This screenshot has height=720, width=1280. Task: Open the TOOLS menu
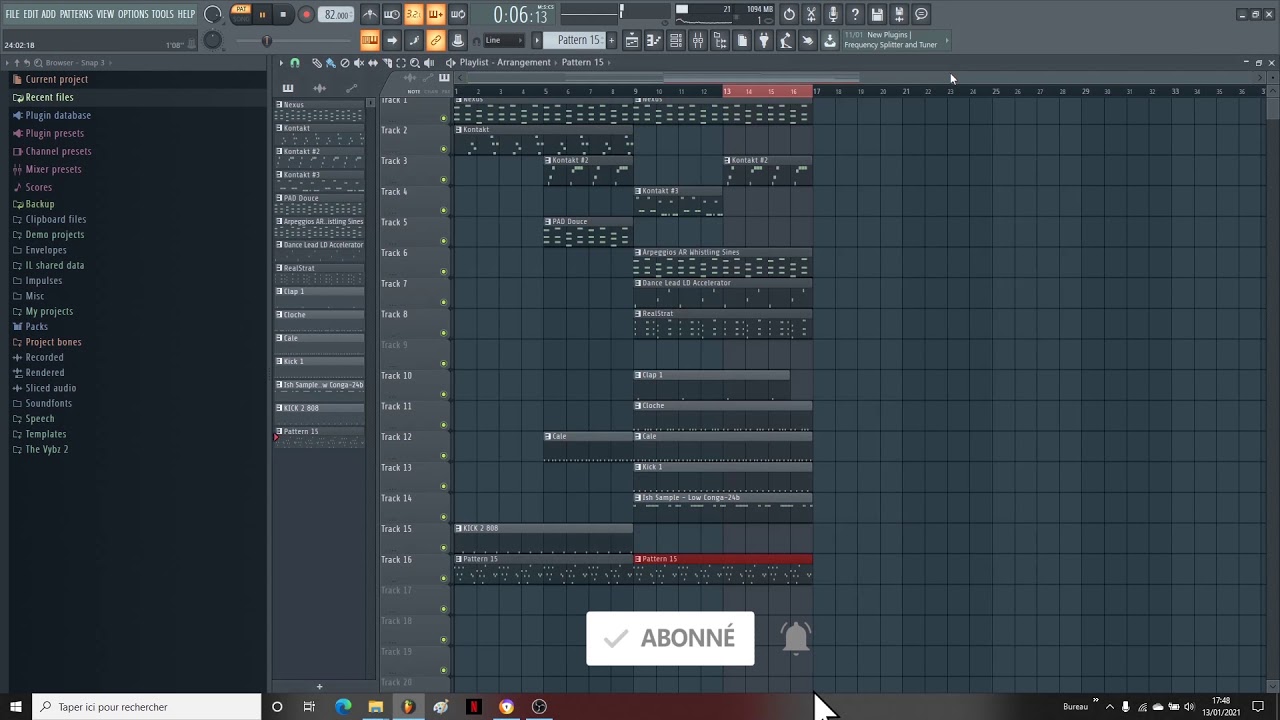click(162, 14)
